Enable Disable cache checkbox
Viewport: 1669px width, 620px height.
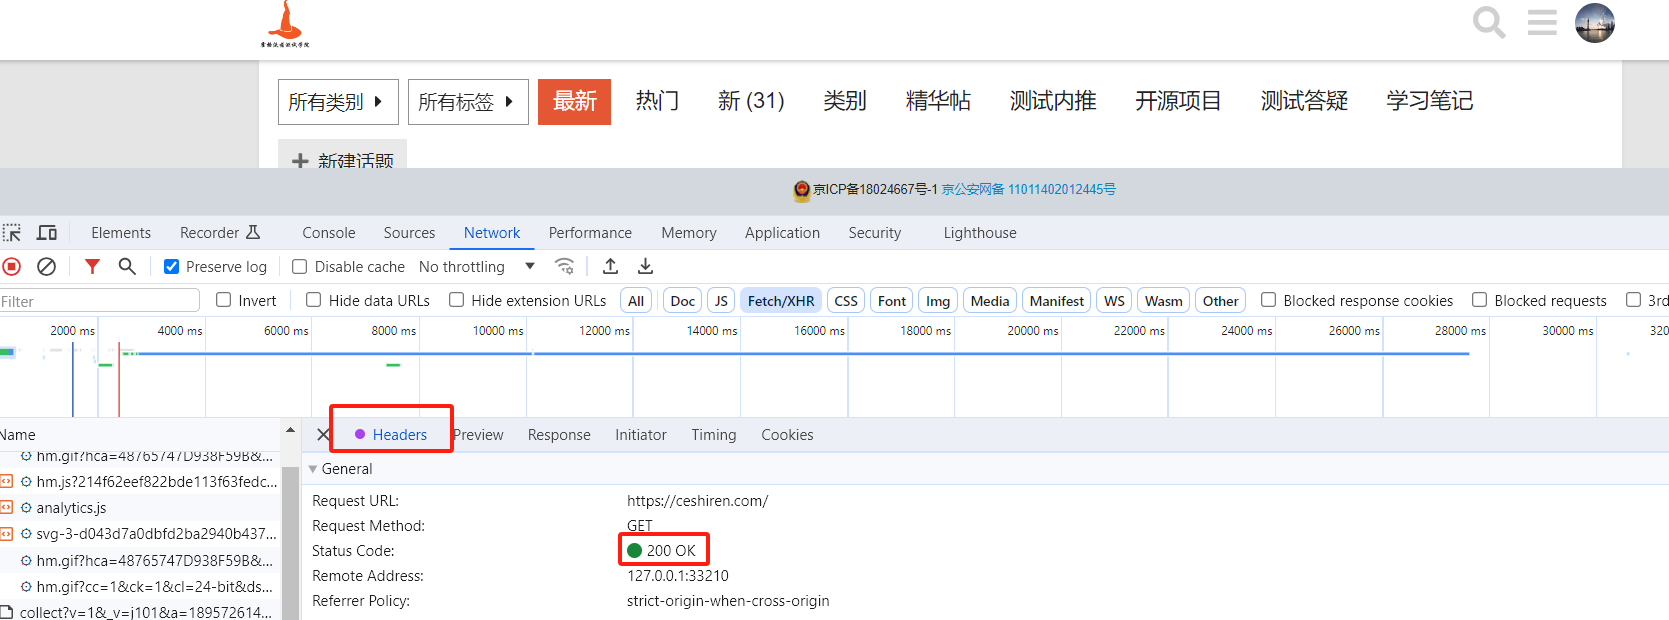[x=299, y=267]
